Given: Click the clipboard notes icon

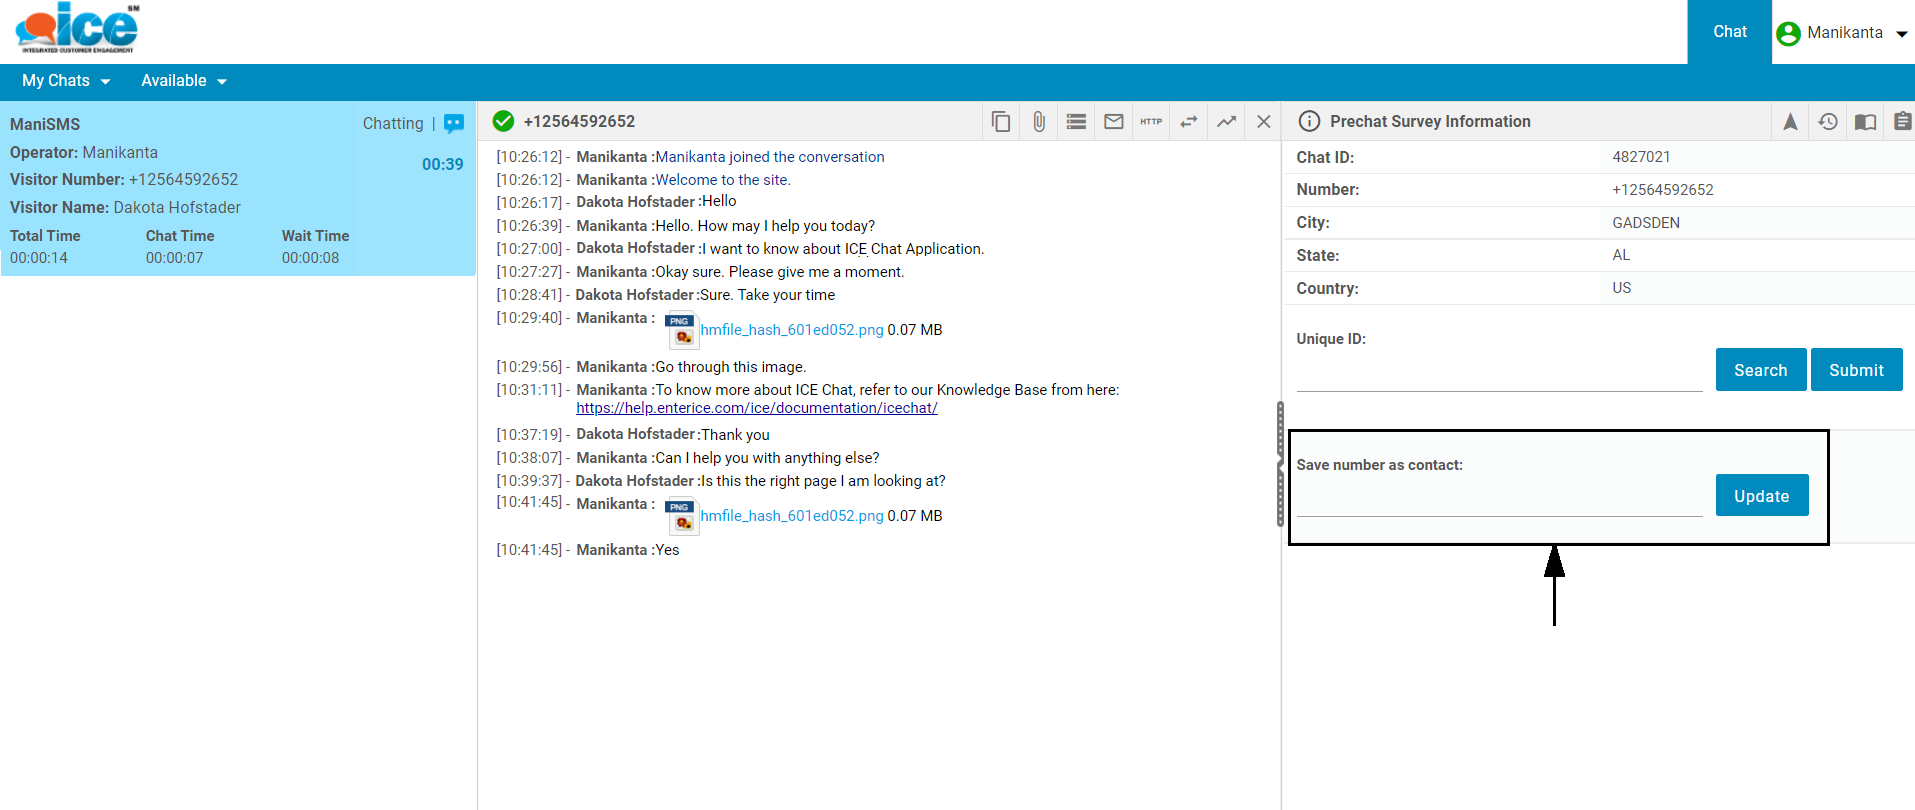Looking at the screenshot, I should click(1902, 122).
